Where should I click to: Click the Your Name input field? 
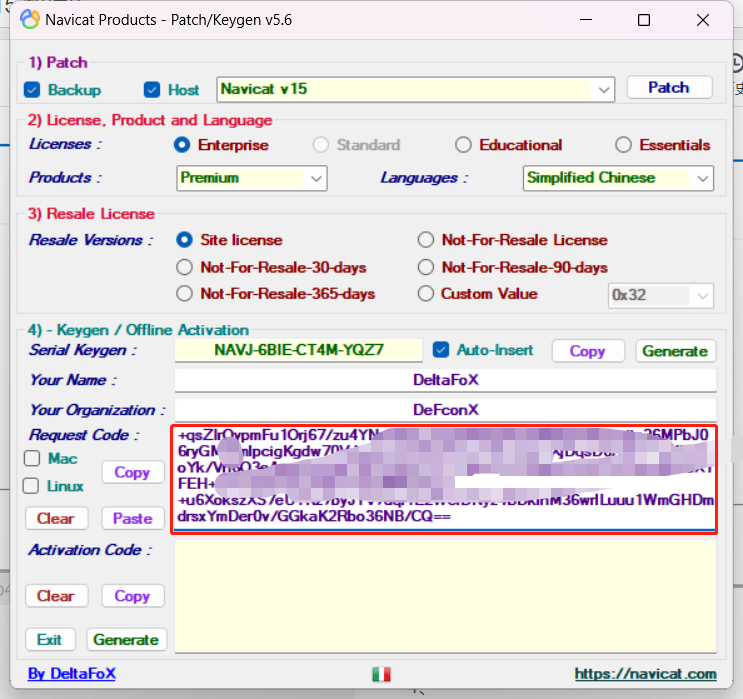pos(445,381)
